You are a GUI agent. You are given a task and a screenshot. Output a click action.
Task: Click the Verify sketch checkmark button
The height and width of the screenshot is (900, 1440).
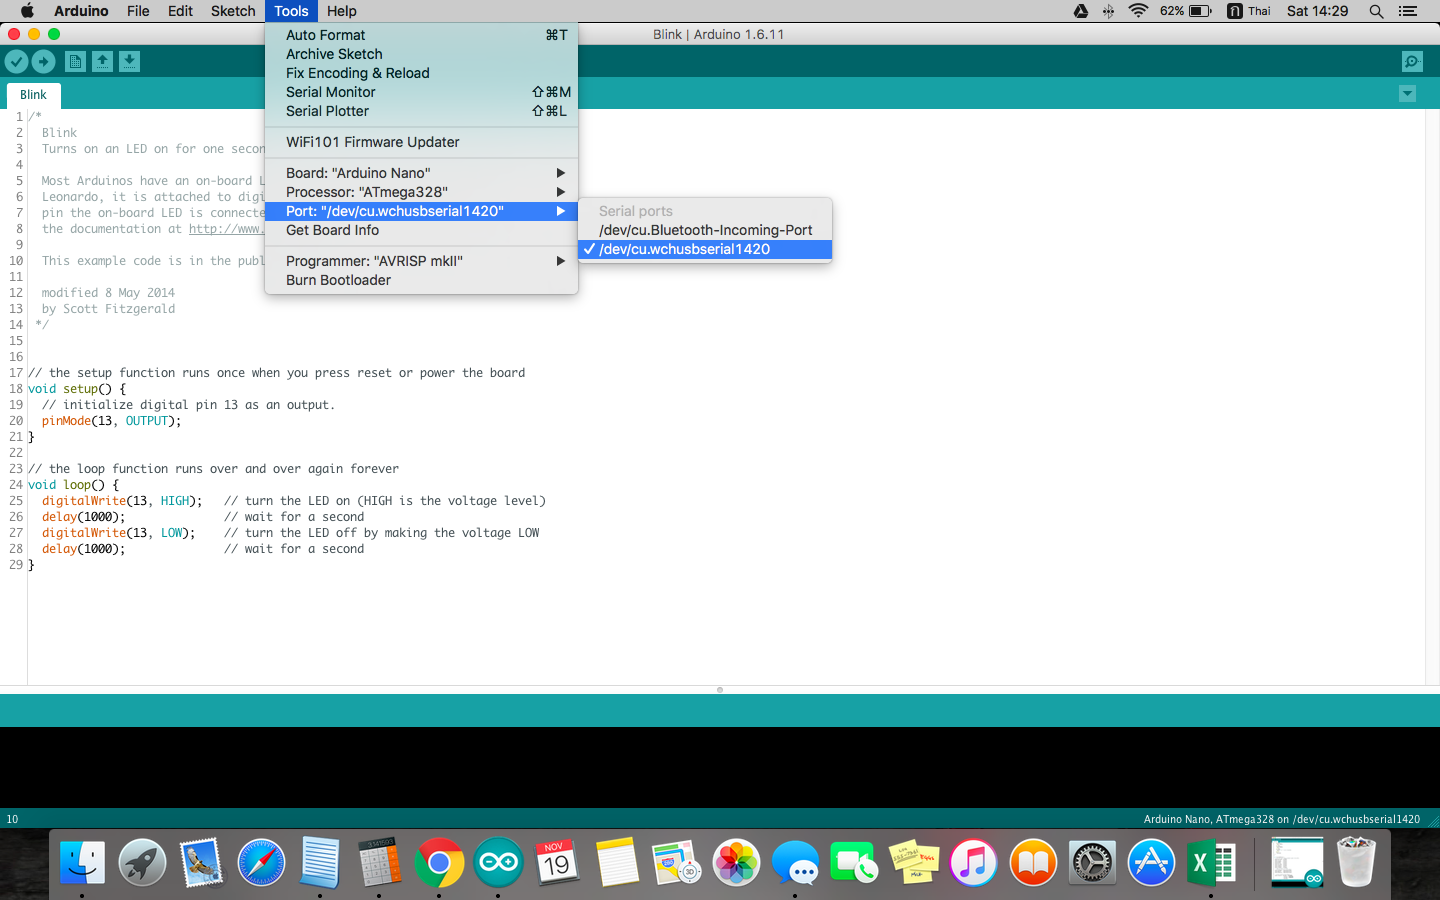16,62
